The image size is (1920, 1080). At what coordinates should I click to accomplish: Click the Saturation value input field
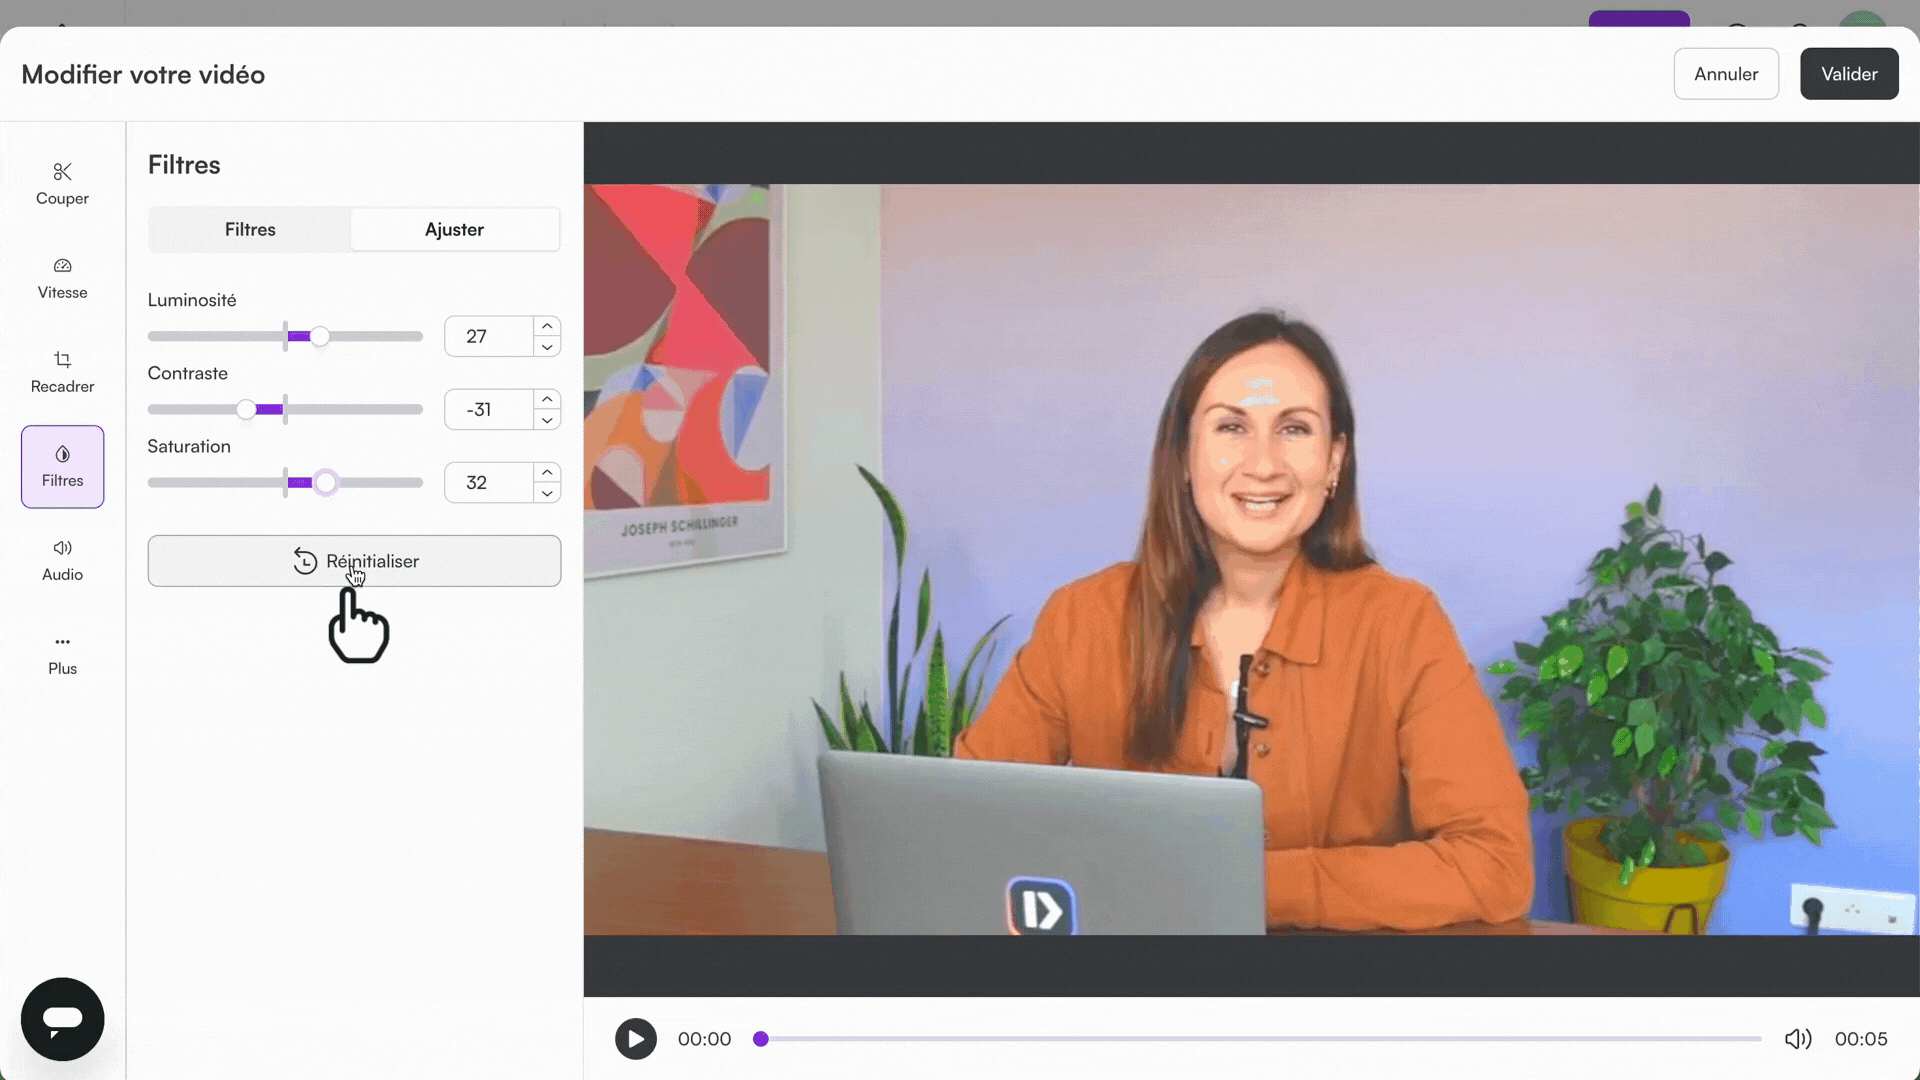pos(488,482)
